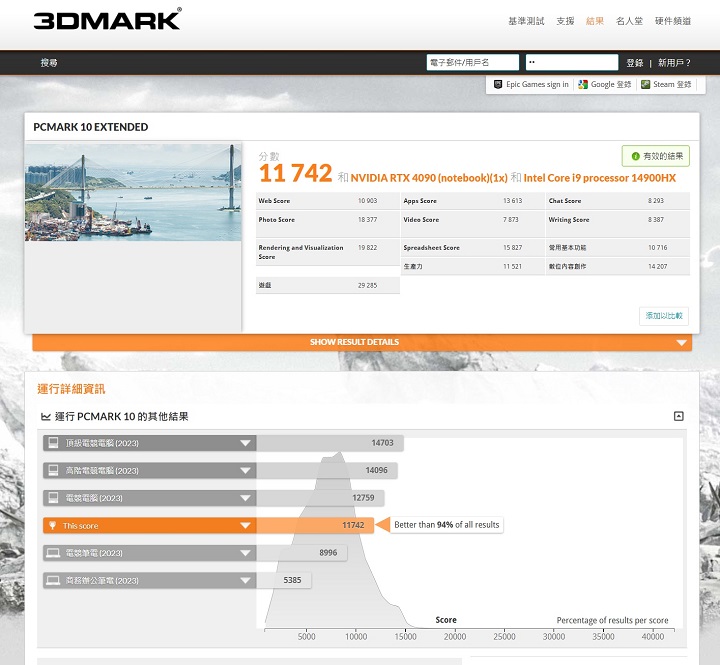Click the Google login icon
The height and width of the screenshot is (665, 720).
pos(583,85)
